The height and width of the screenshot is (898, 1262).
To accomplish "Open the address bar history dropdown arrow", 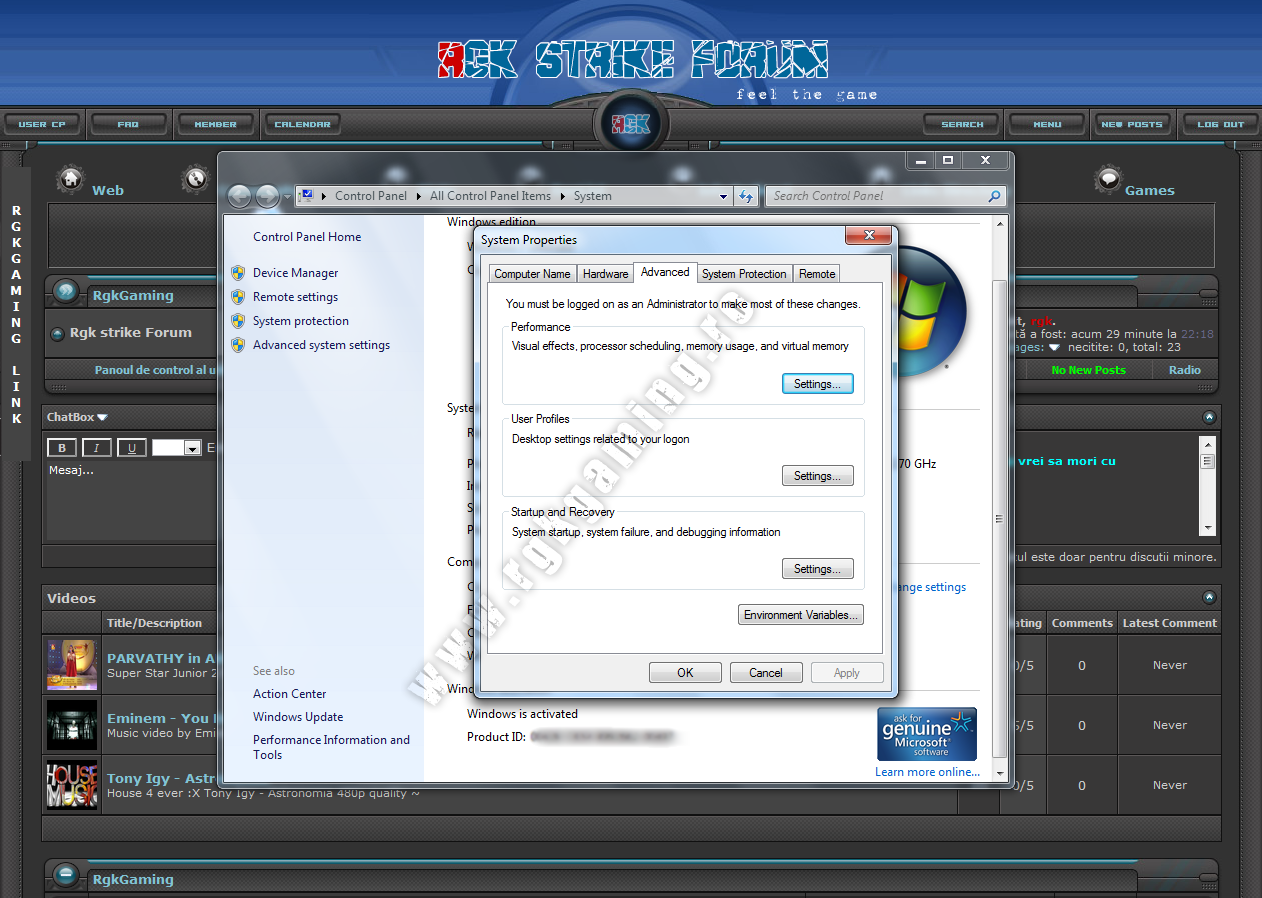I will [x=724, y=197].
